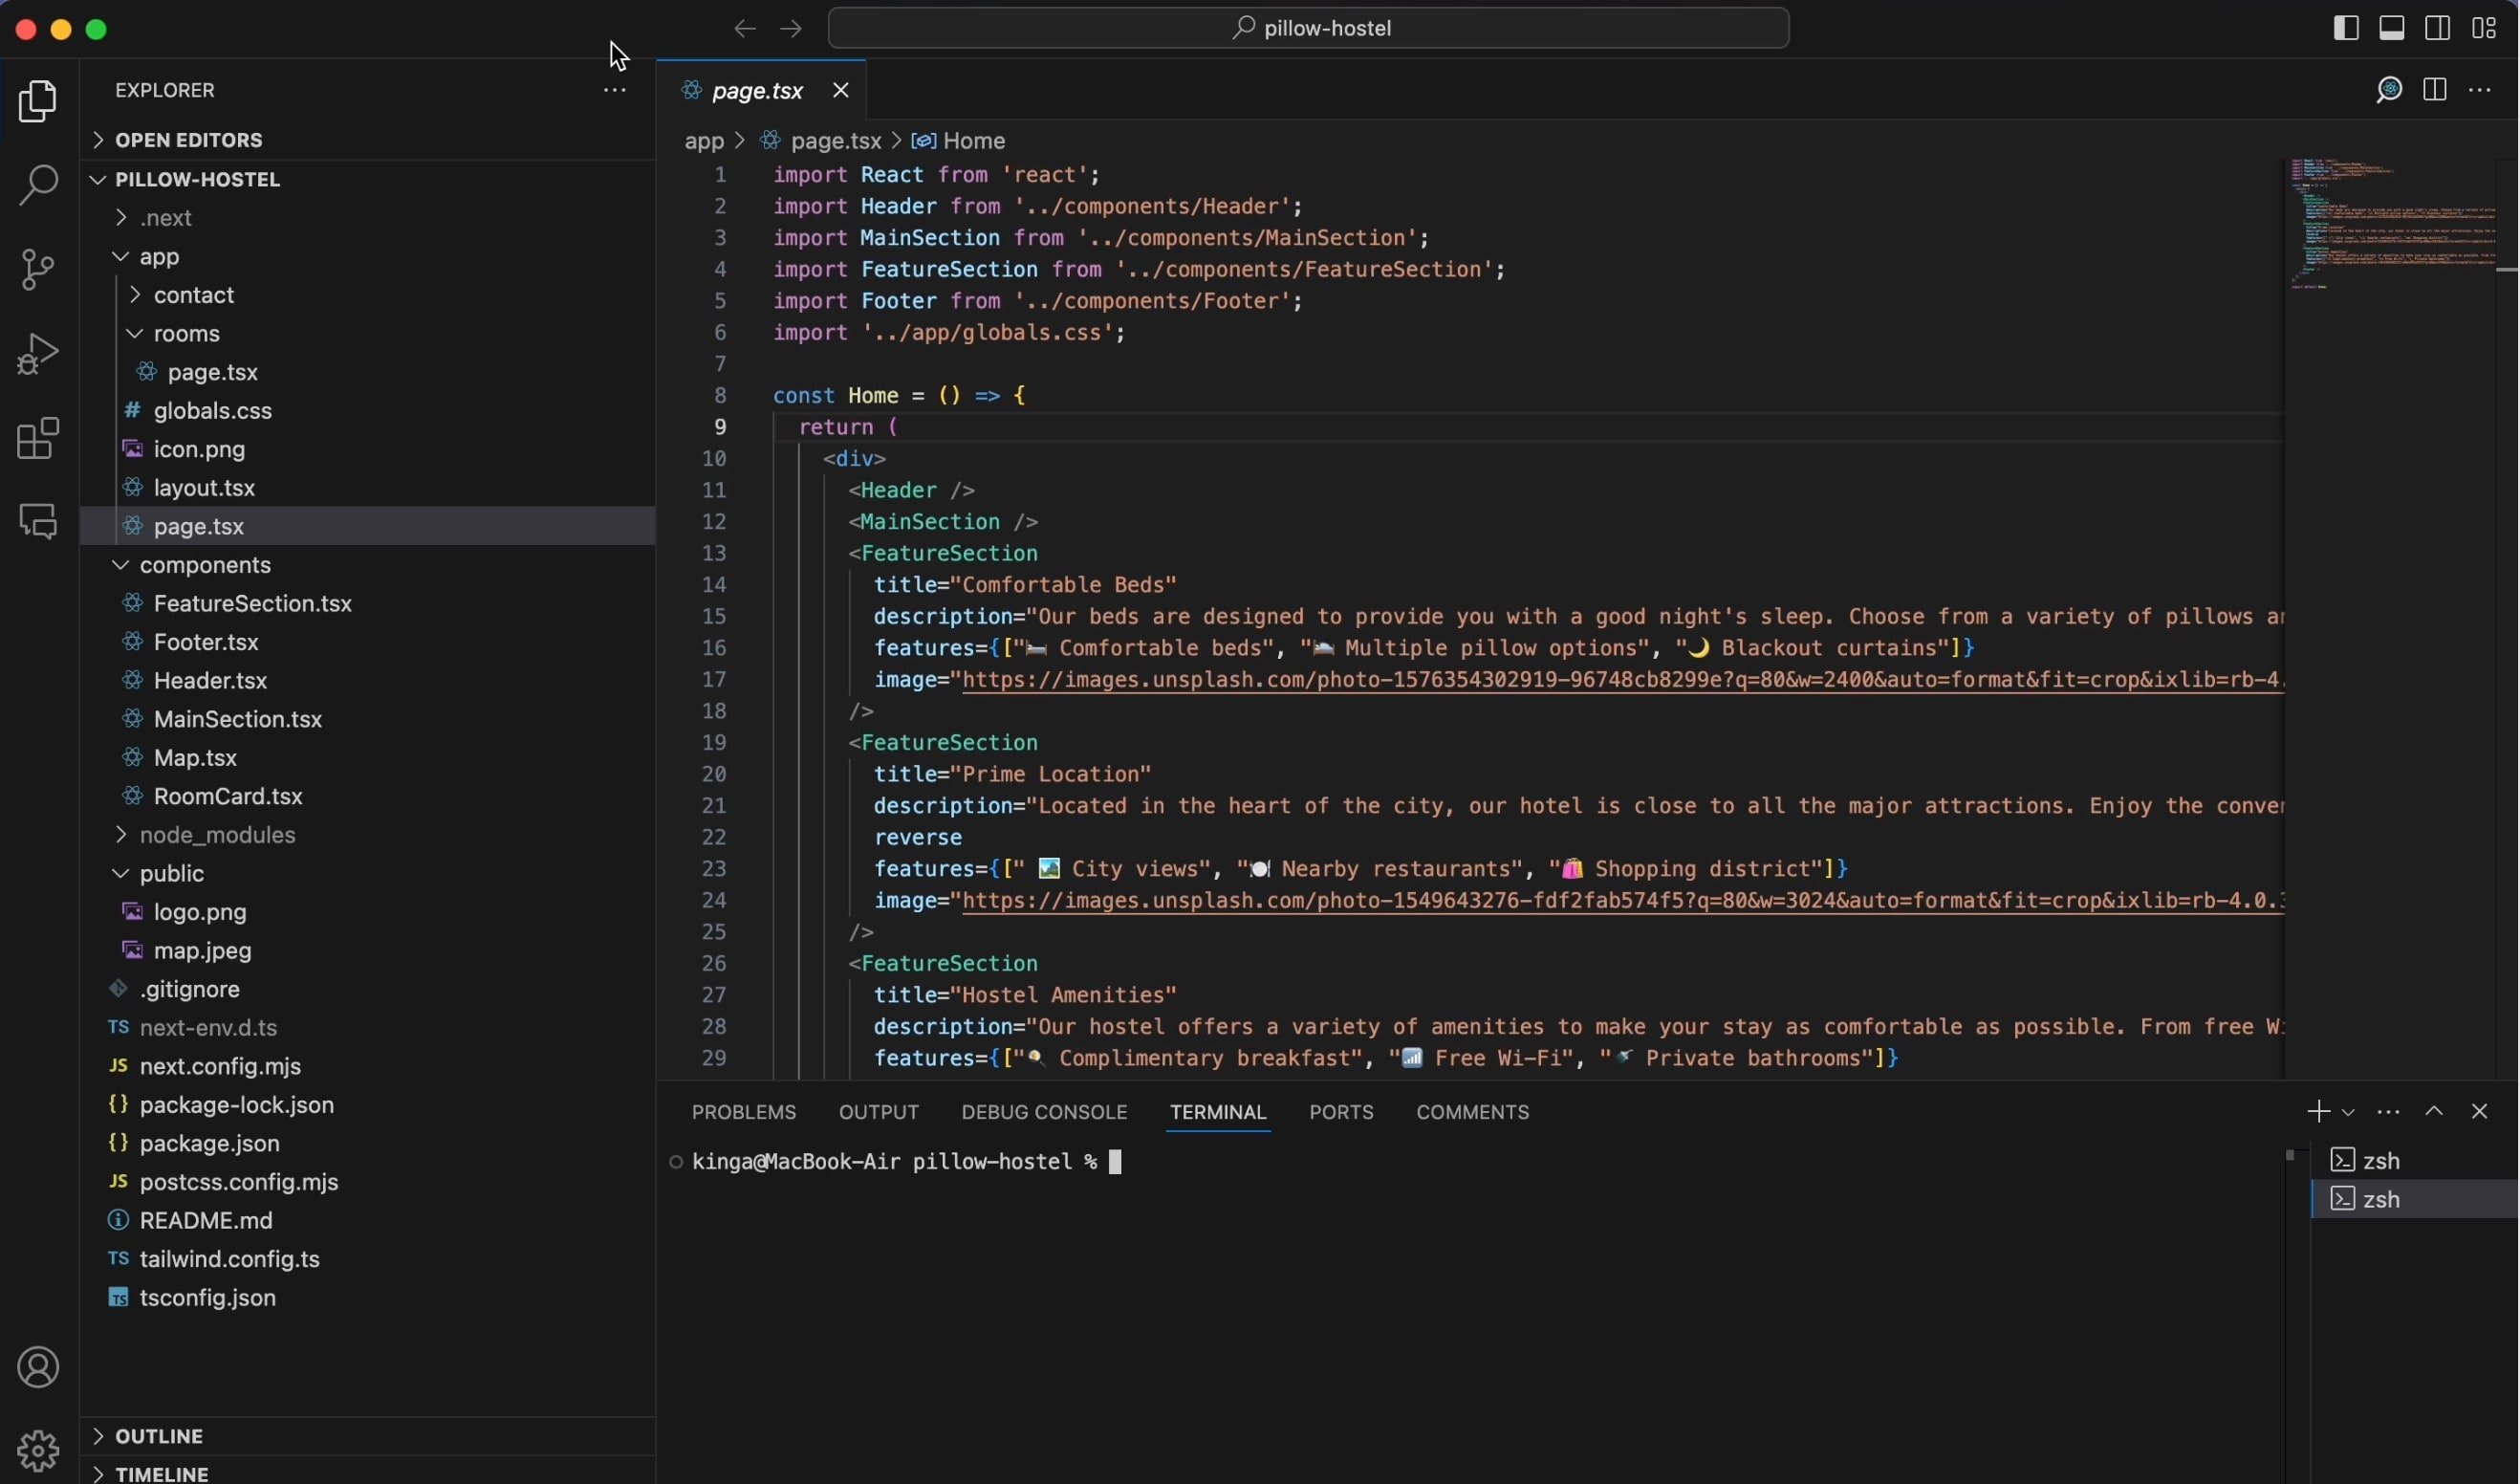The width and height of the screenshot is (2520, 1484).
Task: Open tailwind.config.ts file
Action: click(x=367, y=1259)
